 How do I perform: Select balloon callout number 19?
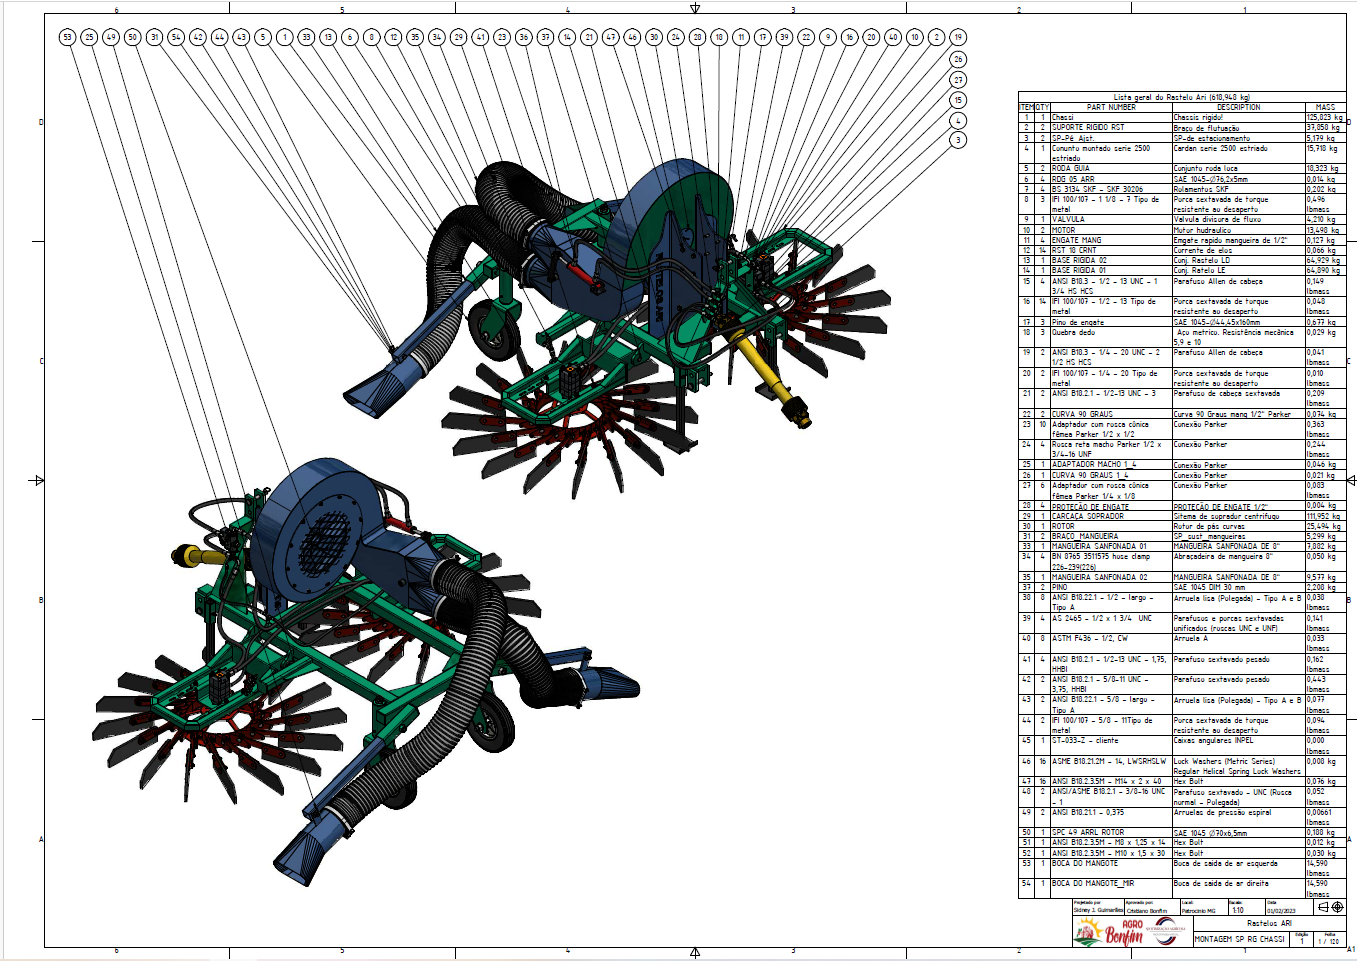click(958, 37)
